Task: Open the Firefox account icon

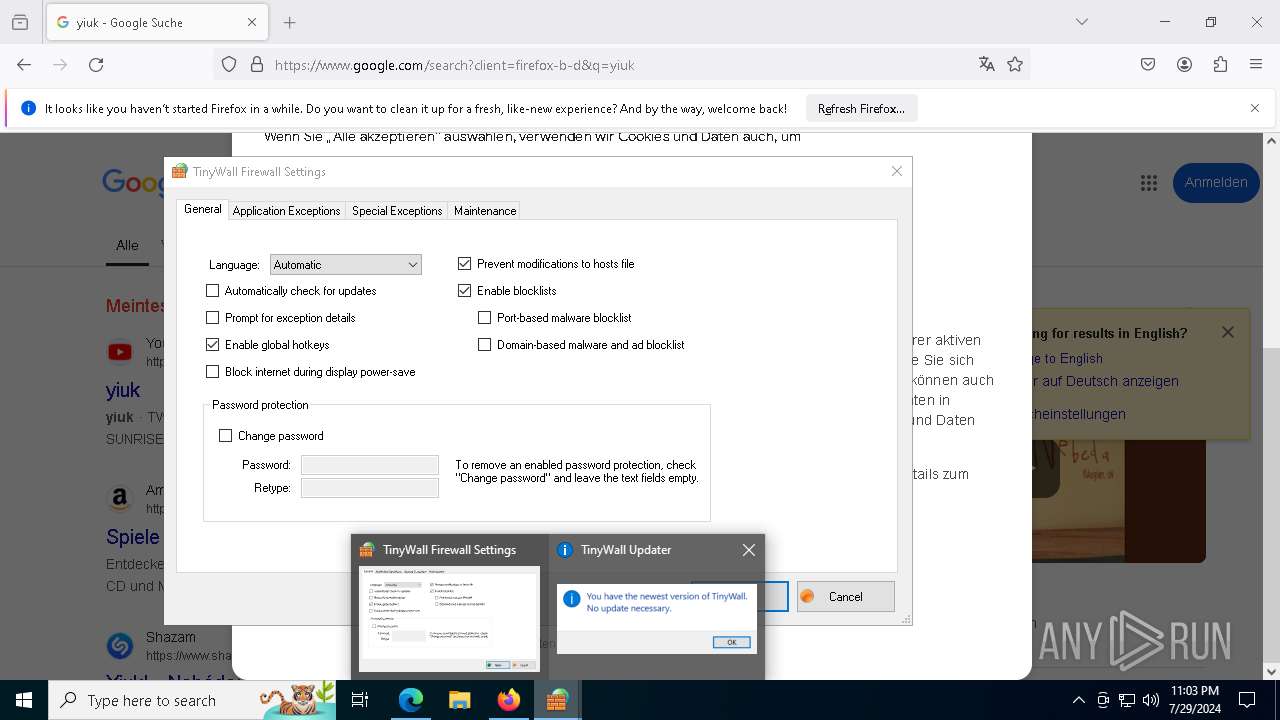Action: tap(1184, 65)
